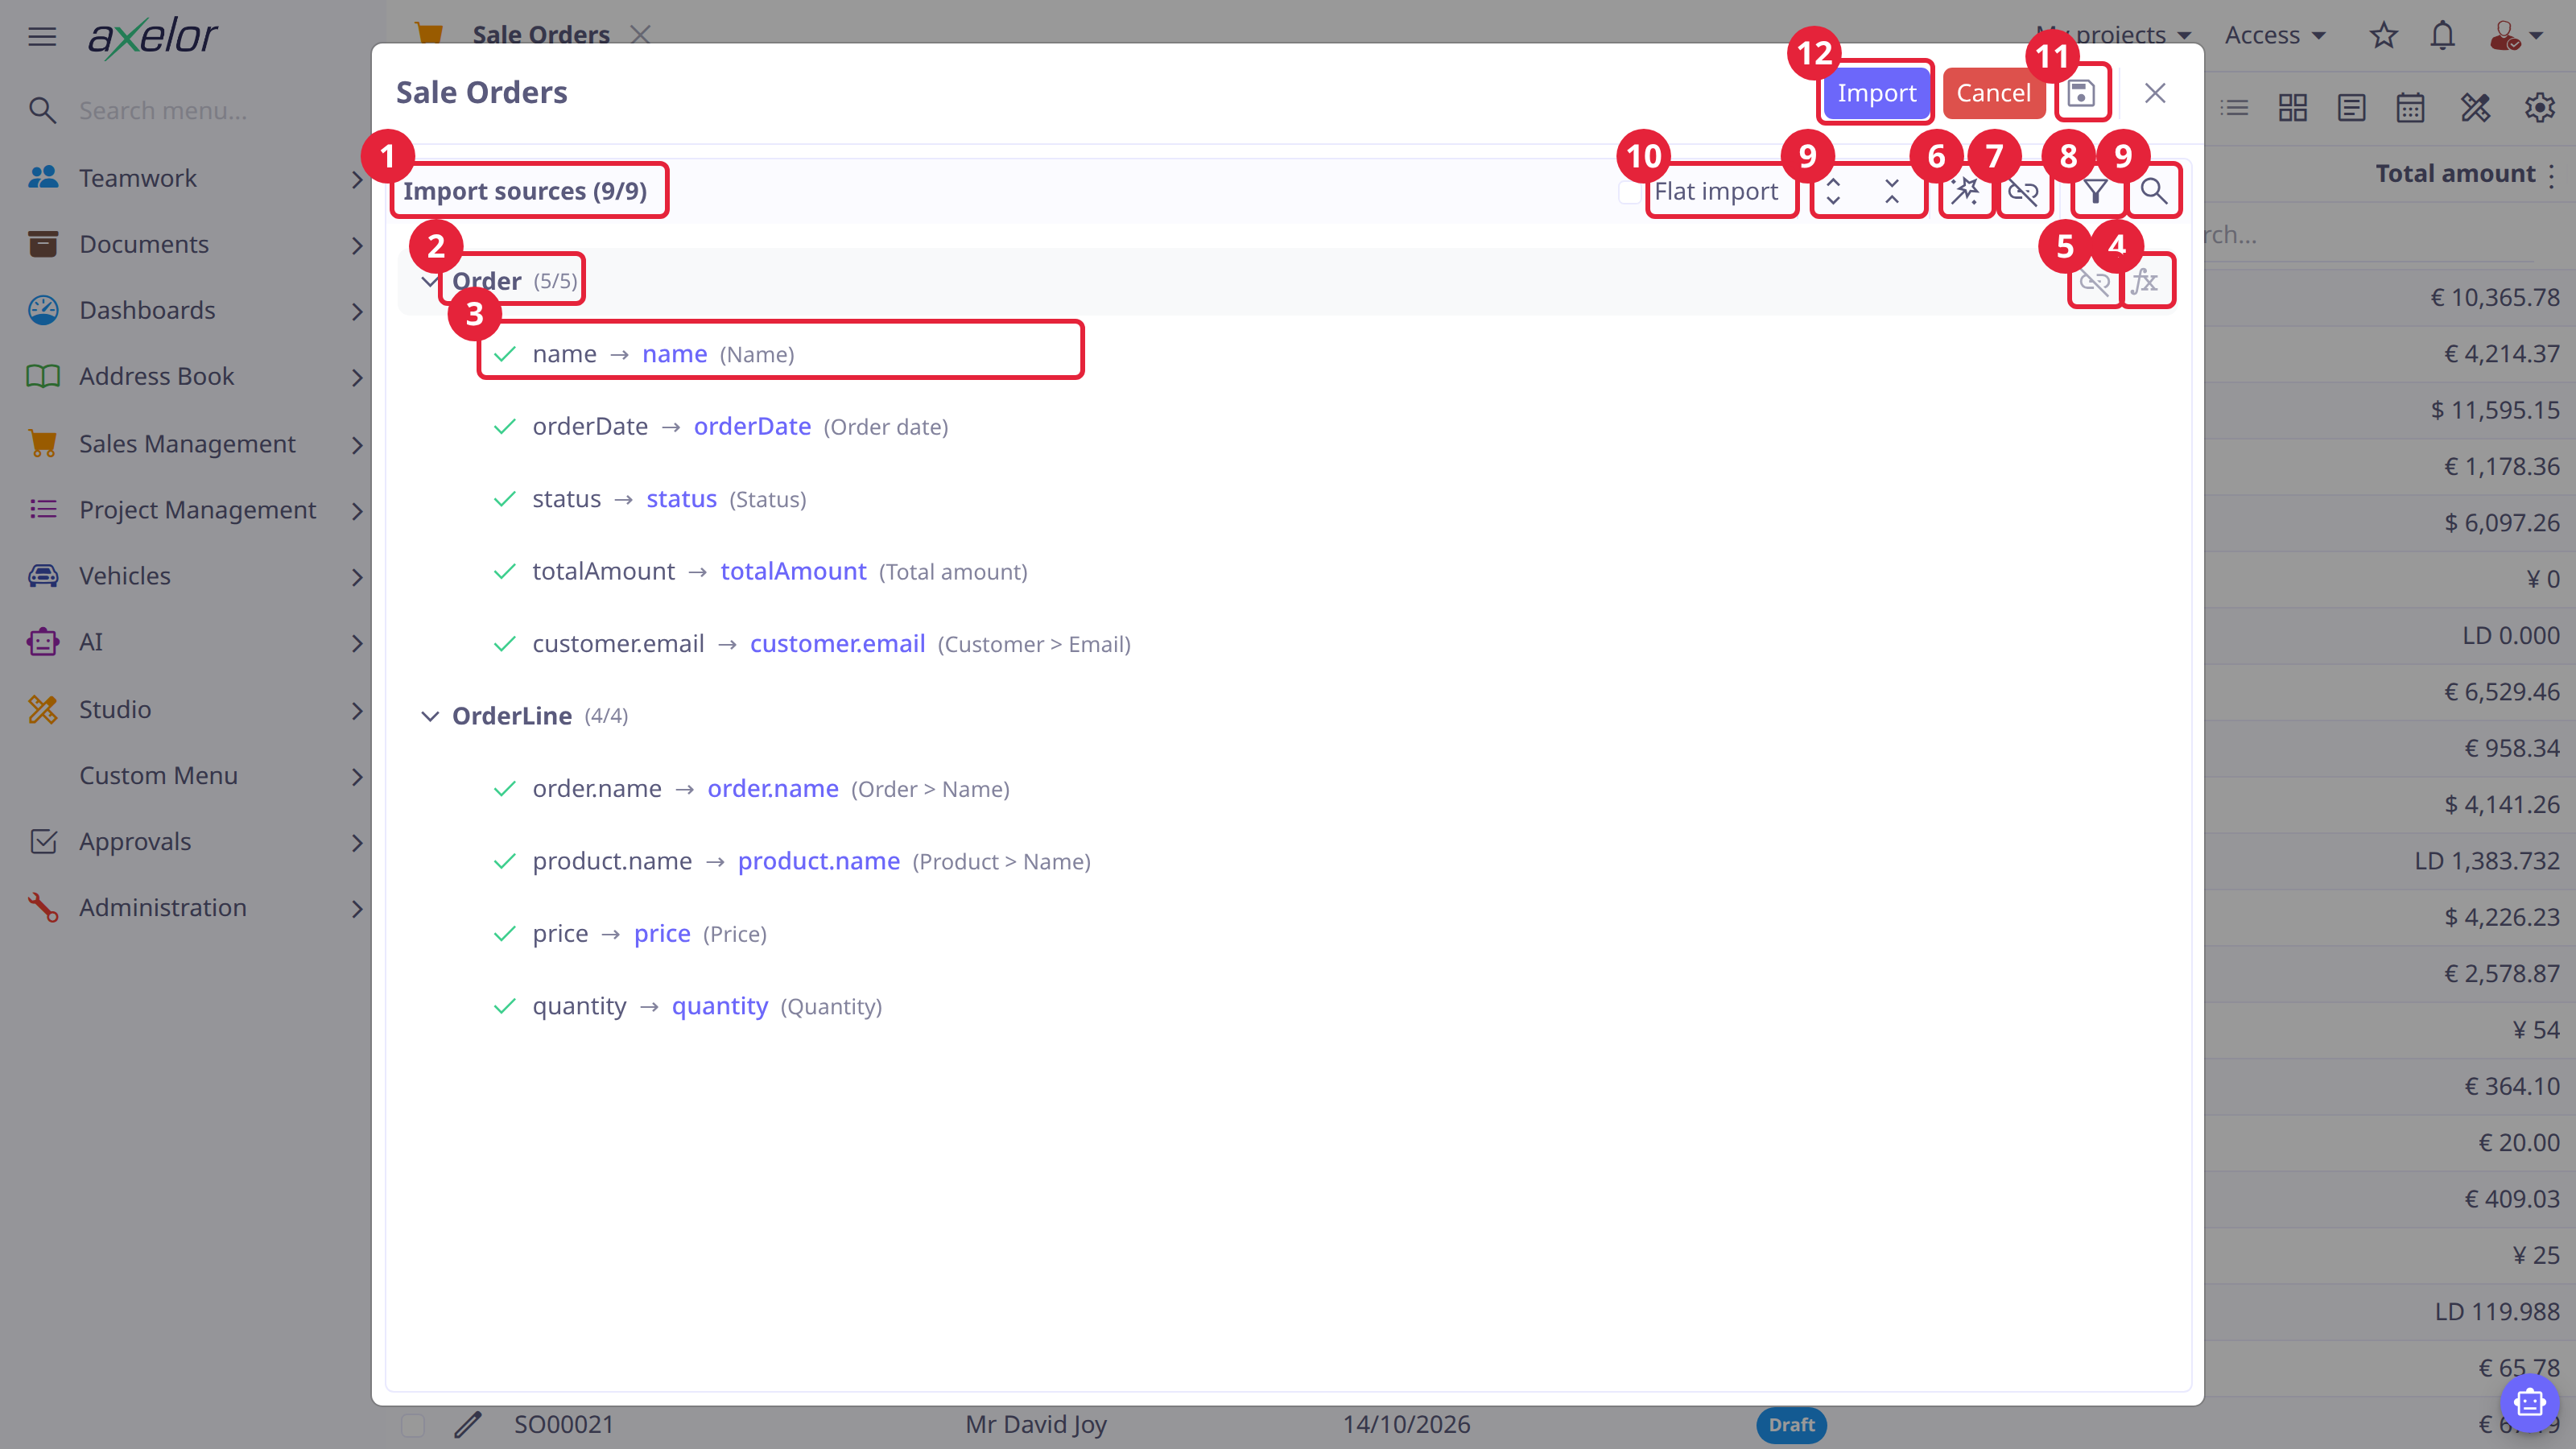Open the Access dropdown
This screenshot has width=2576, height=1449.
point(2274,36)
